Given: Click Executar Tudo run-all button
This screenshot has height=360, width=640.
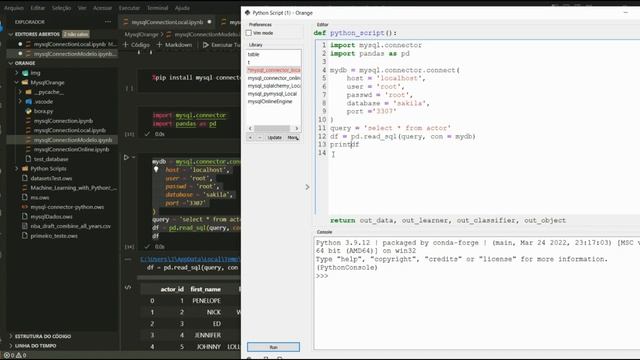Looking at the screenshot, I should [x=221, y=45].
